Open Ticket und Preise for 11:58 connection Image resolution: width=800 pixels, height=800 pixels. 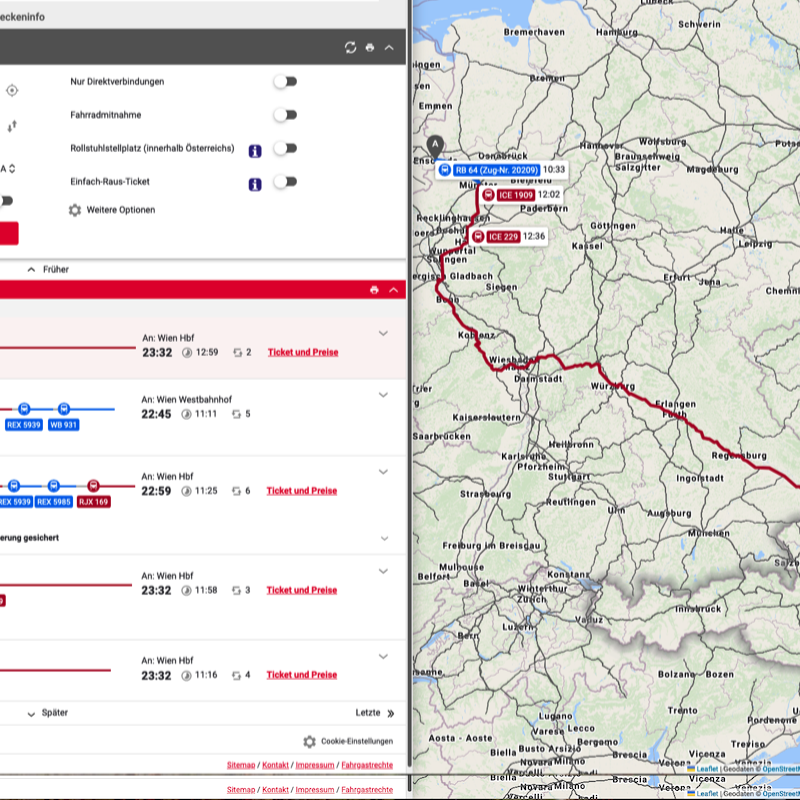(x=302, y=590)
